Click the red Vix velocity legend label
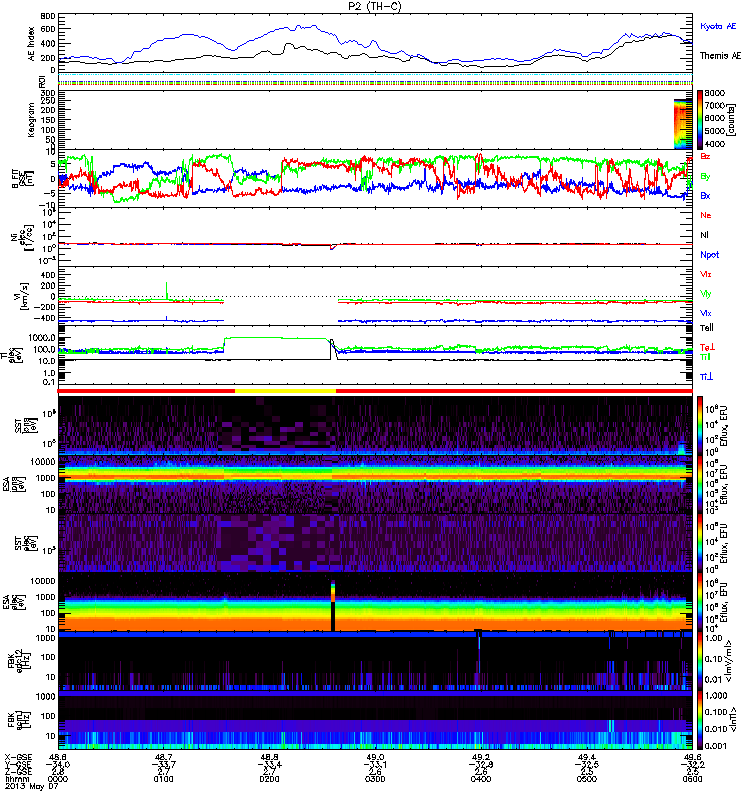The height and width of the screenshot is (800, 750). point(706,274)
